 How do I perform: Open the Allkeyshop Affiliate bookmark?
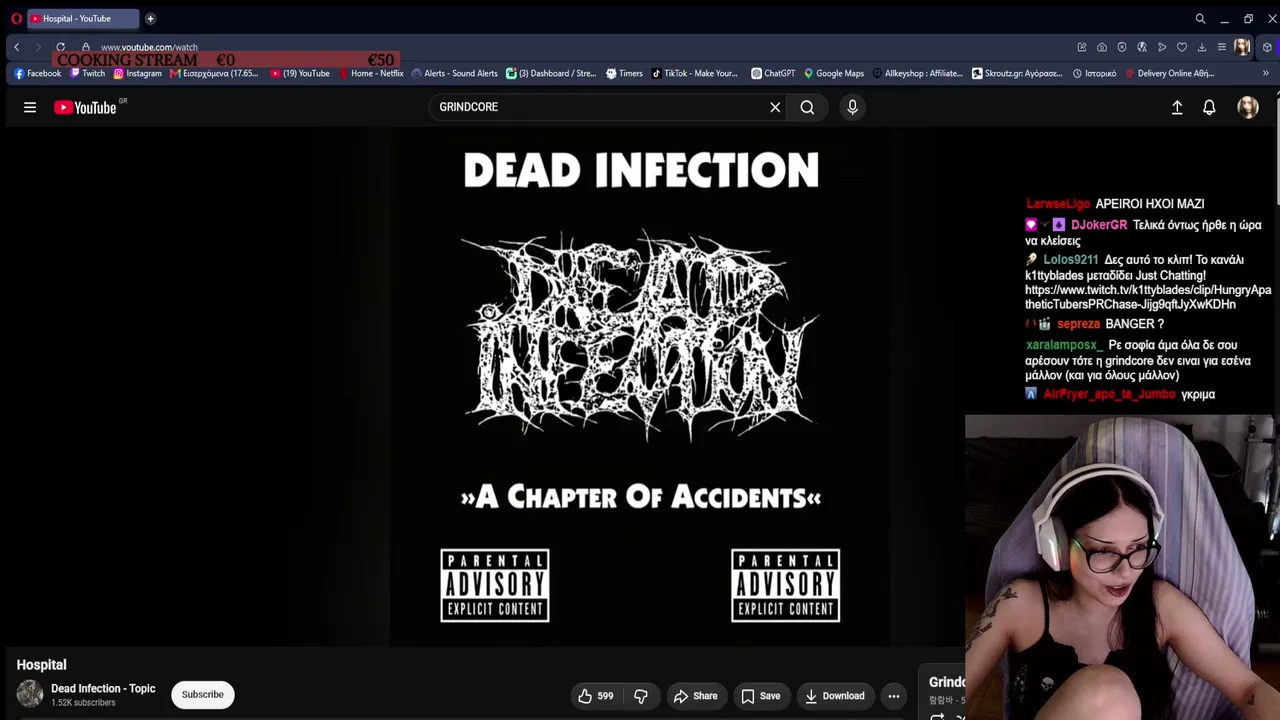coord(917,73)
